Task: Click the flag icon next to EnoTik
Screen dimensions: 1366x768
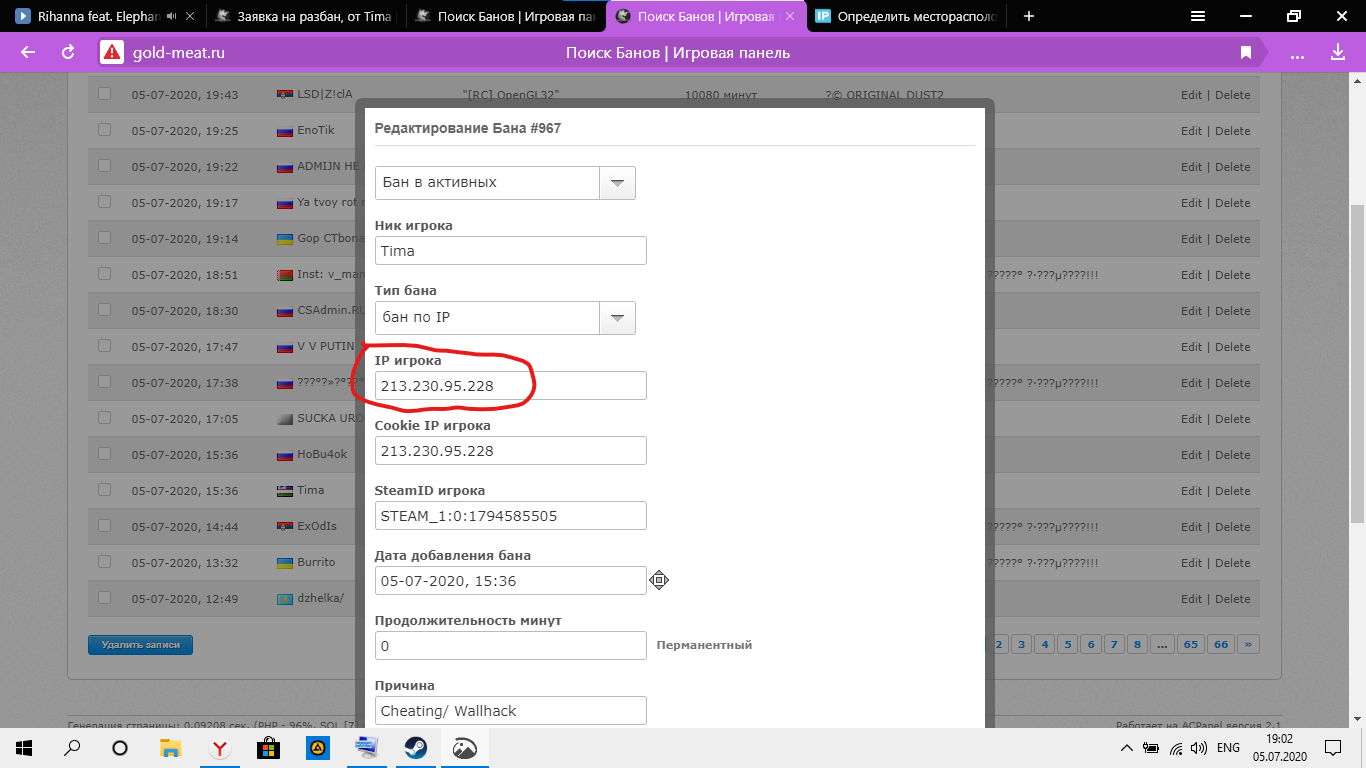Action: pyautogui.click(x=284, y=131)
